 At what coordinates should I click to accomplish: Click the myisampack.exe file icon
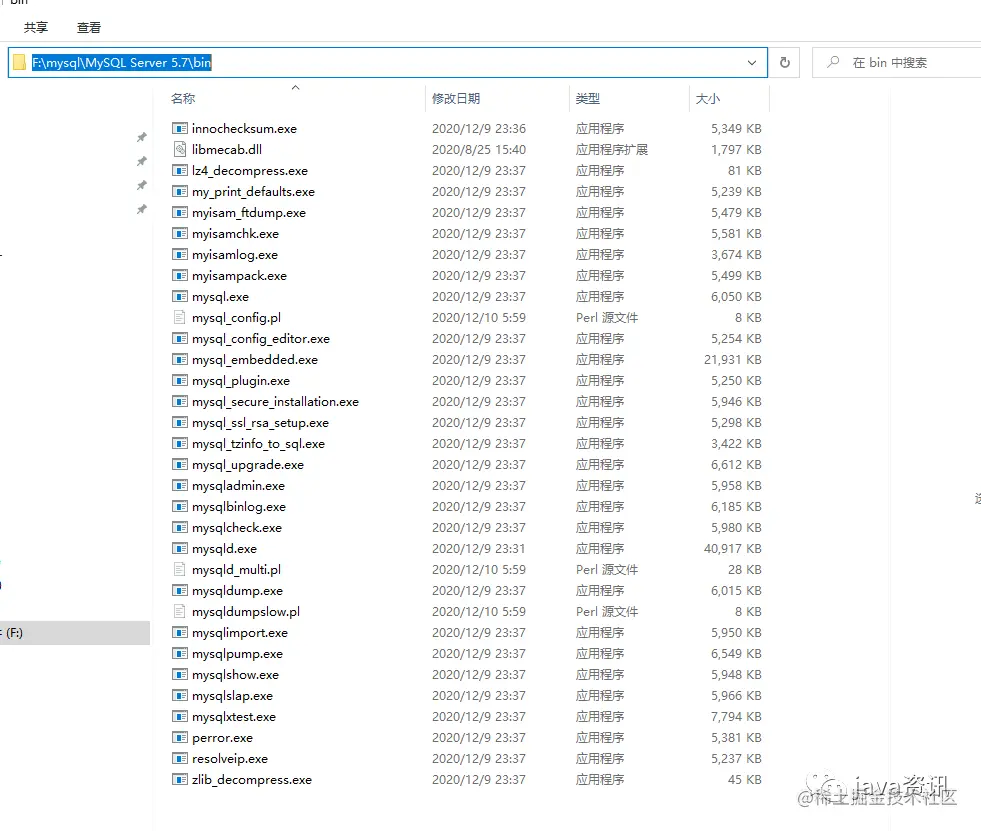180,275
